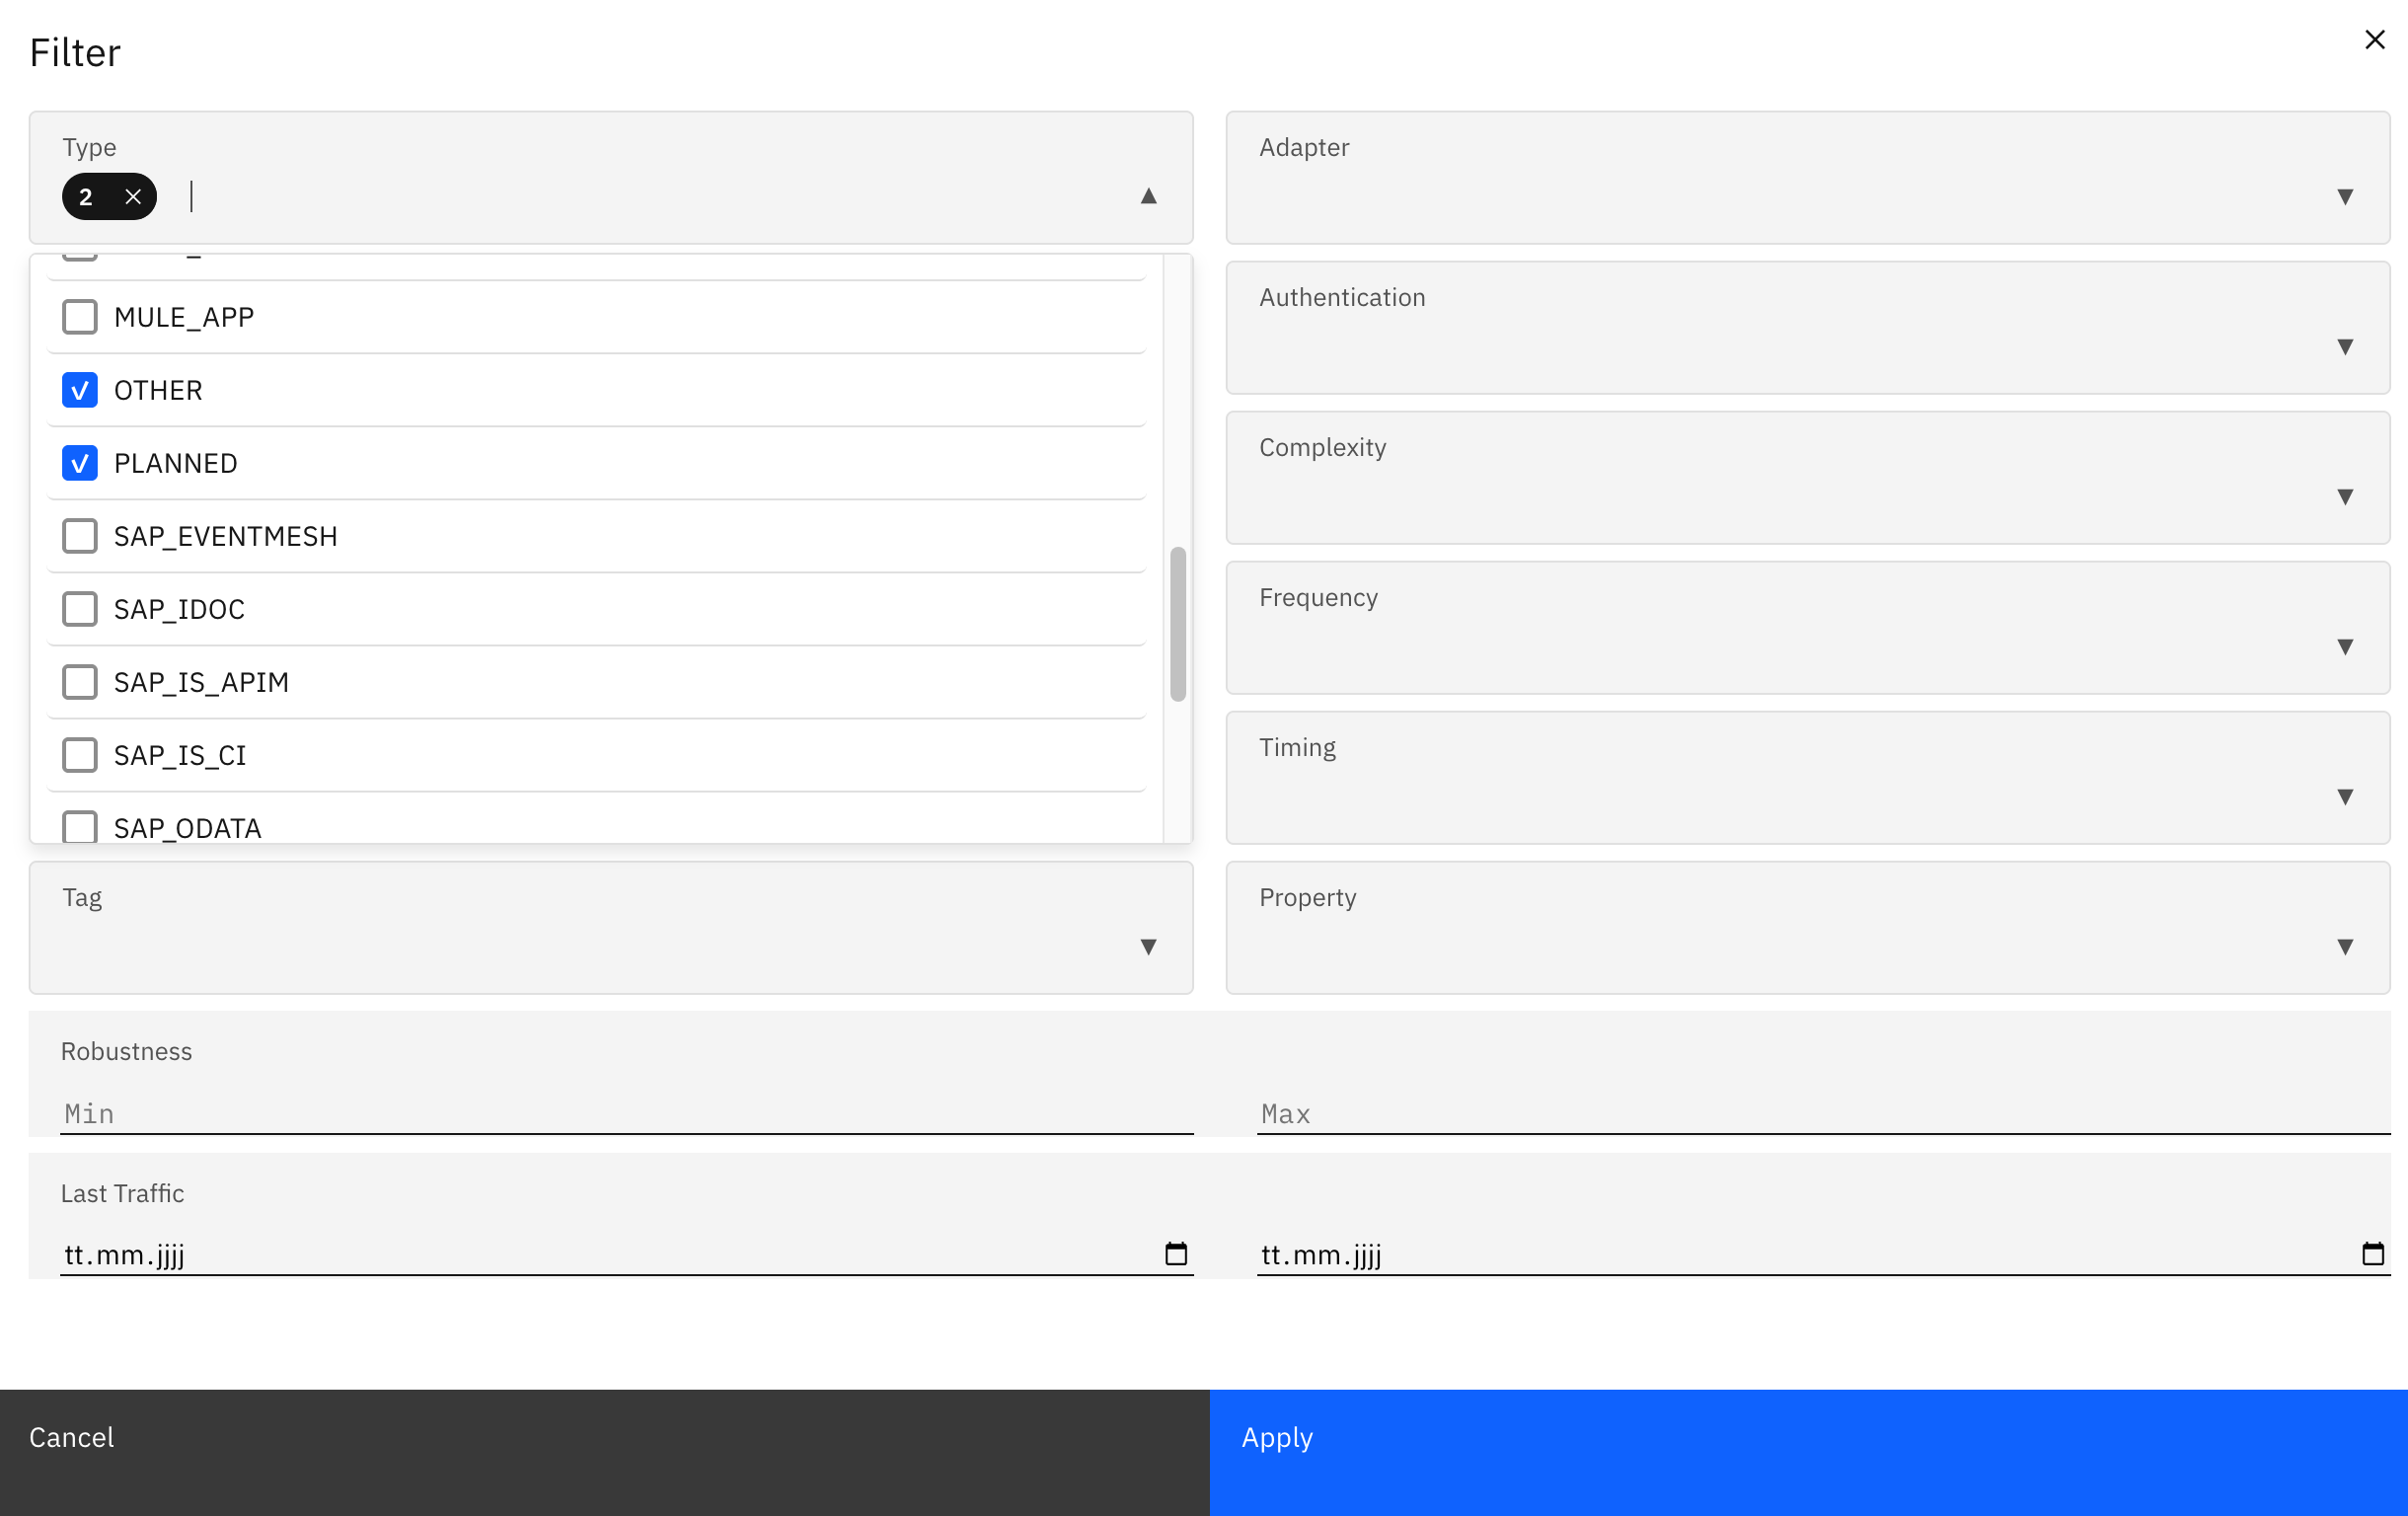Click the Type list scrollbar thumb
2408x1516 pixels.
[x=1178, y=624]
